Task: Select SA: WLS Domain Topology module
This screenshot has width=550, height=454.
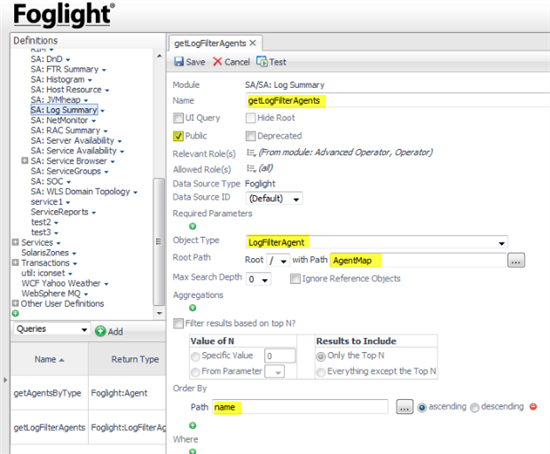Action: coord(80,191)
